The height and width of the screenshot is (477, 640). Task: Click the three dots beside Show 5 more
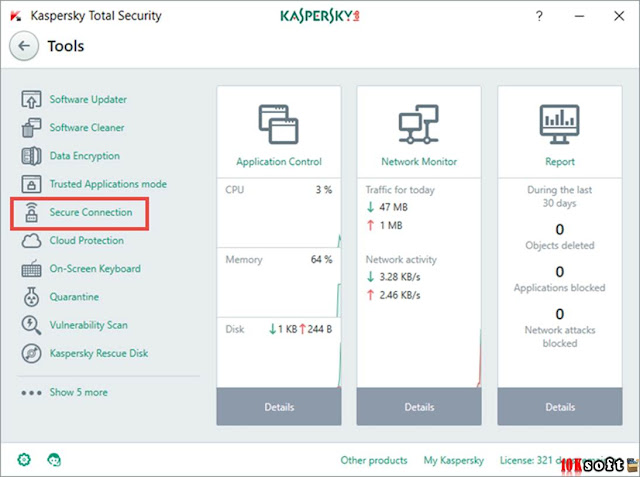coord(31,393)
